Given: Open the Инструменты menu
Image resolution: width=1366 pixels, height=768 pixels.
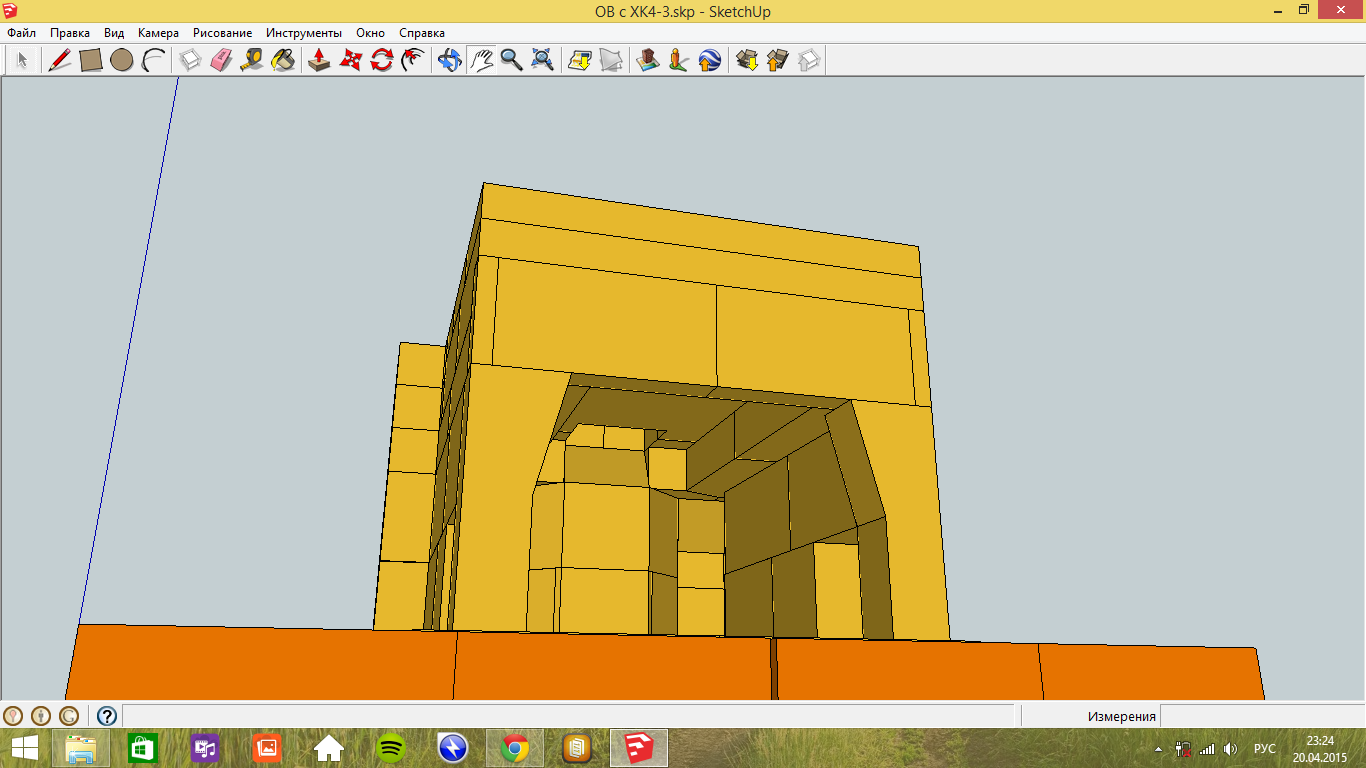Looking at the screenshot, I should coord(303,33).
